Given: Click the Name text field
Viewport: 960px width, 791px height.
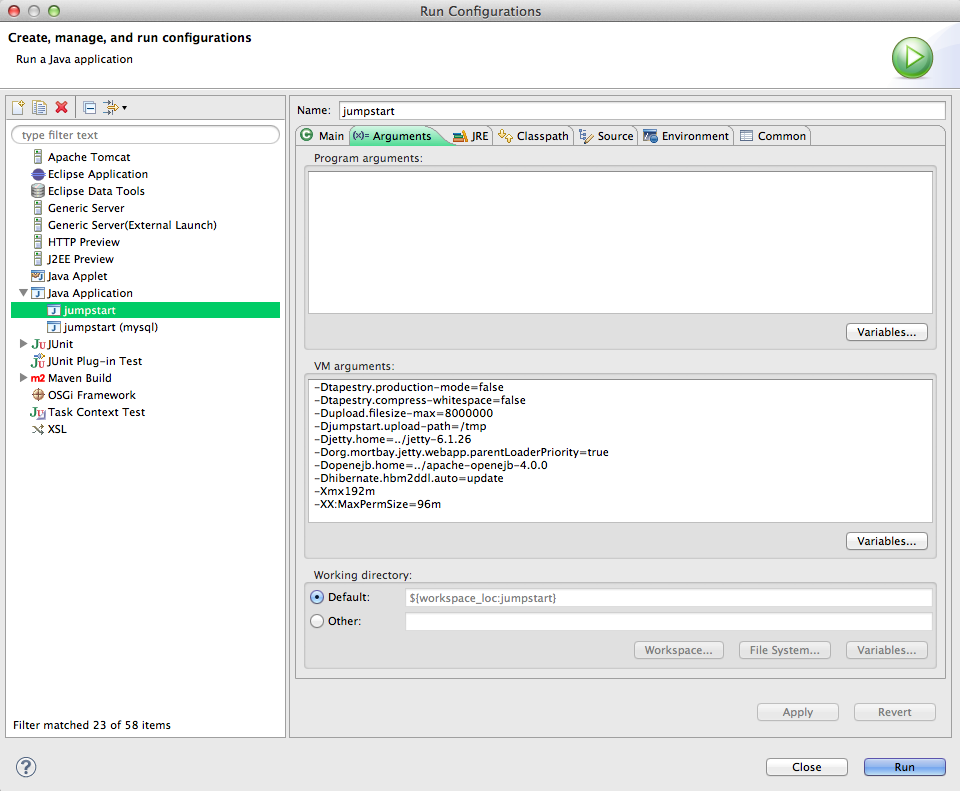Looking at the screenshot, I should point(641,110).
